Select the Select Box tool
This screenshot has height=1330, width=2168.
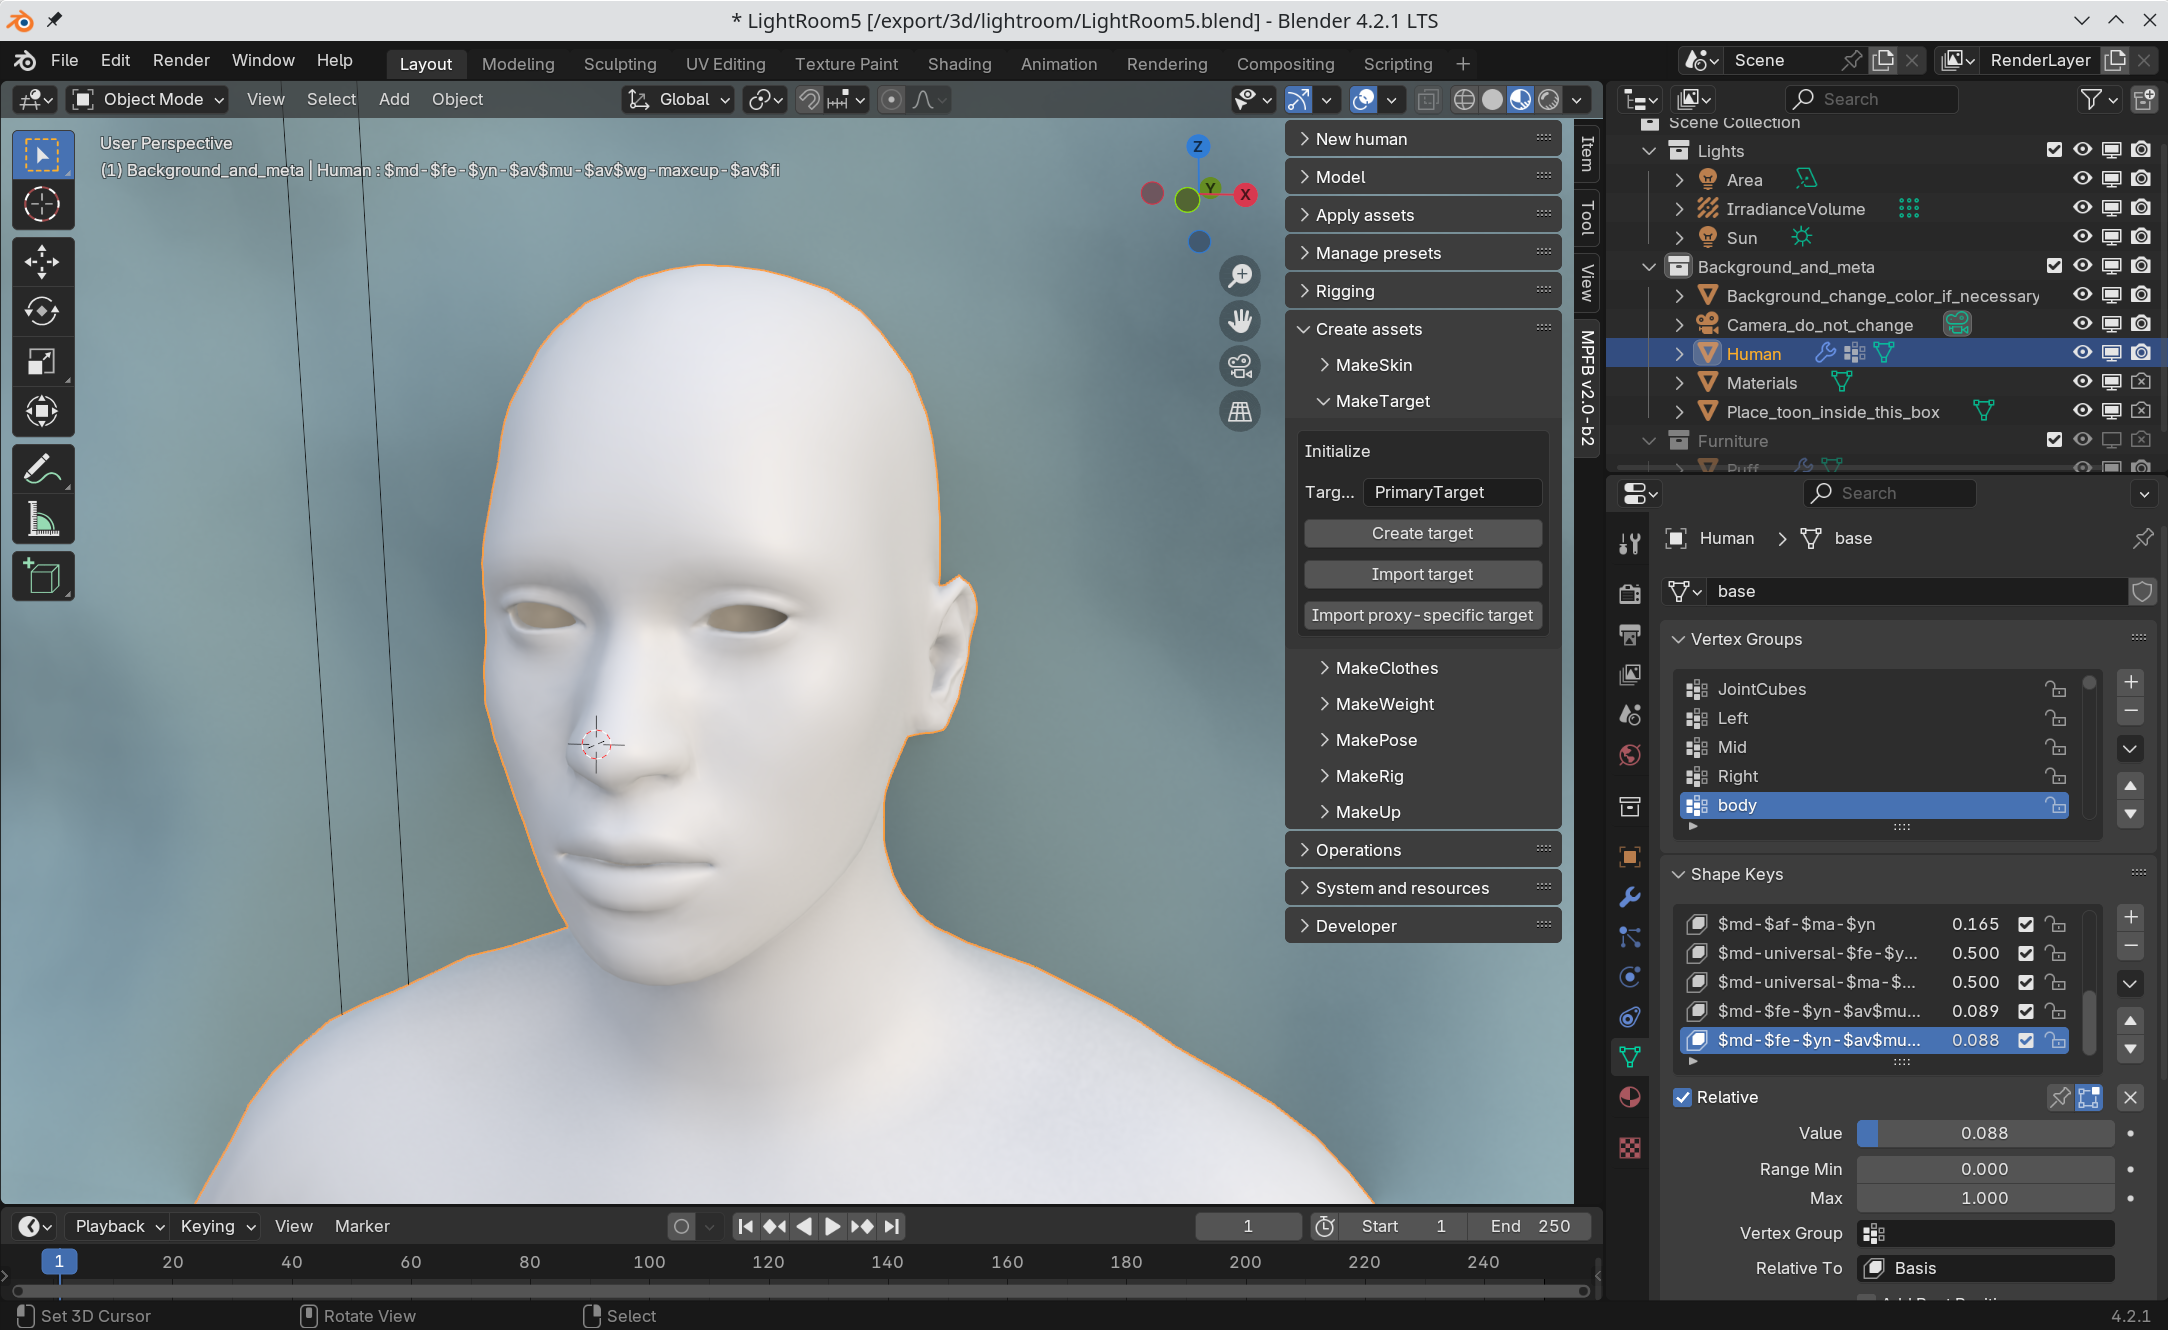42,155
